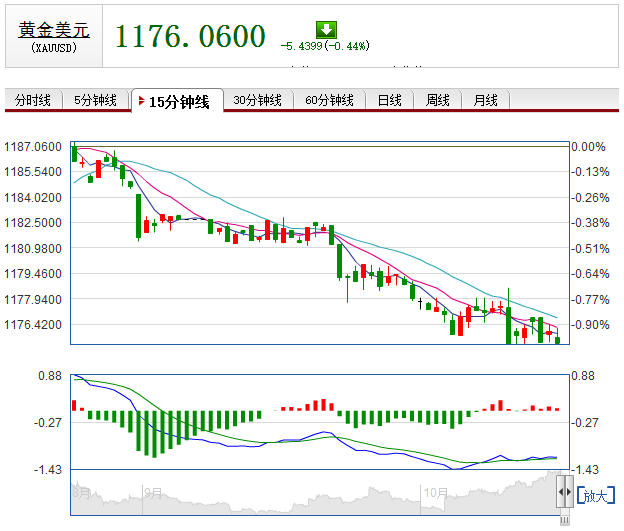Click the 1187.0600 price axis label
This screenshot has height=531, width=624.
pyautogui.click(x=33, y=146)
